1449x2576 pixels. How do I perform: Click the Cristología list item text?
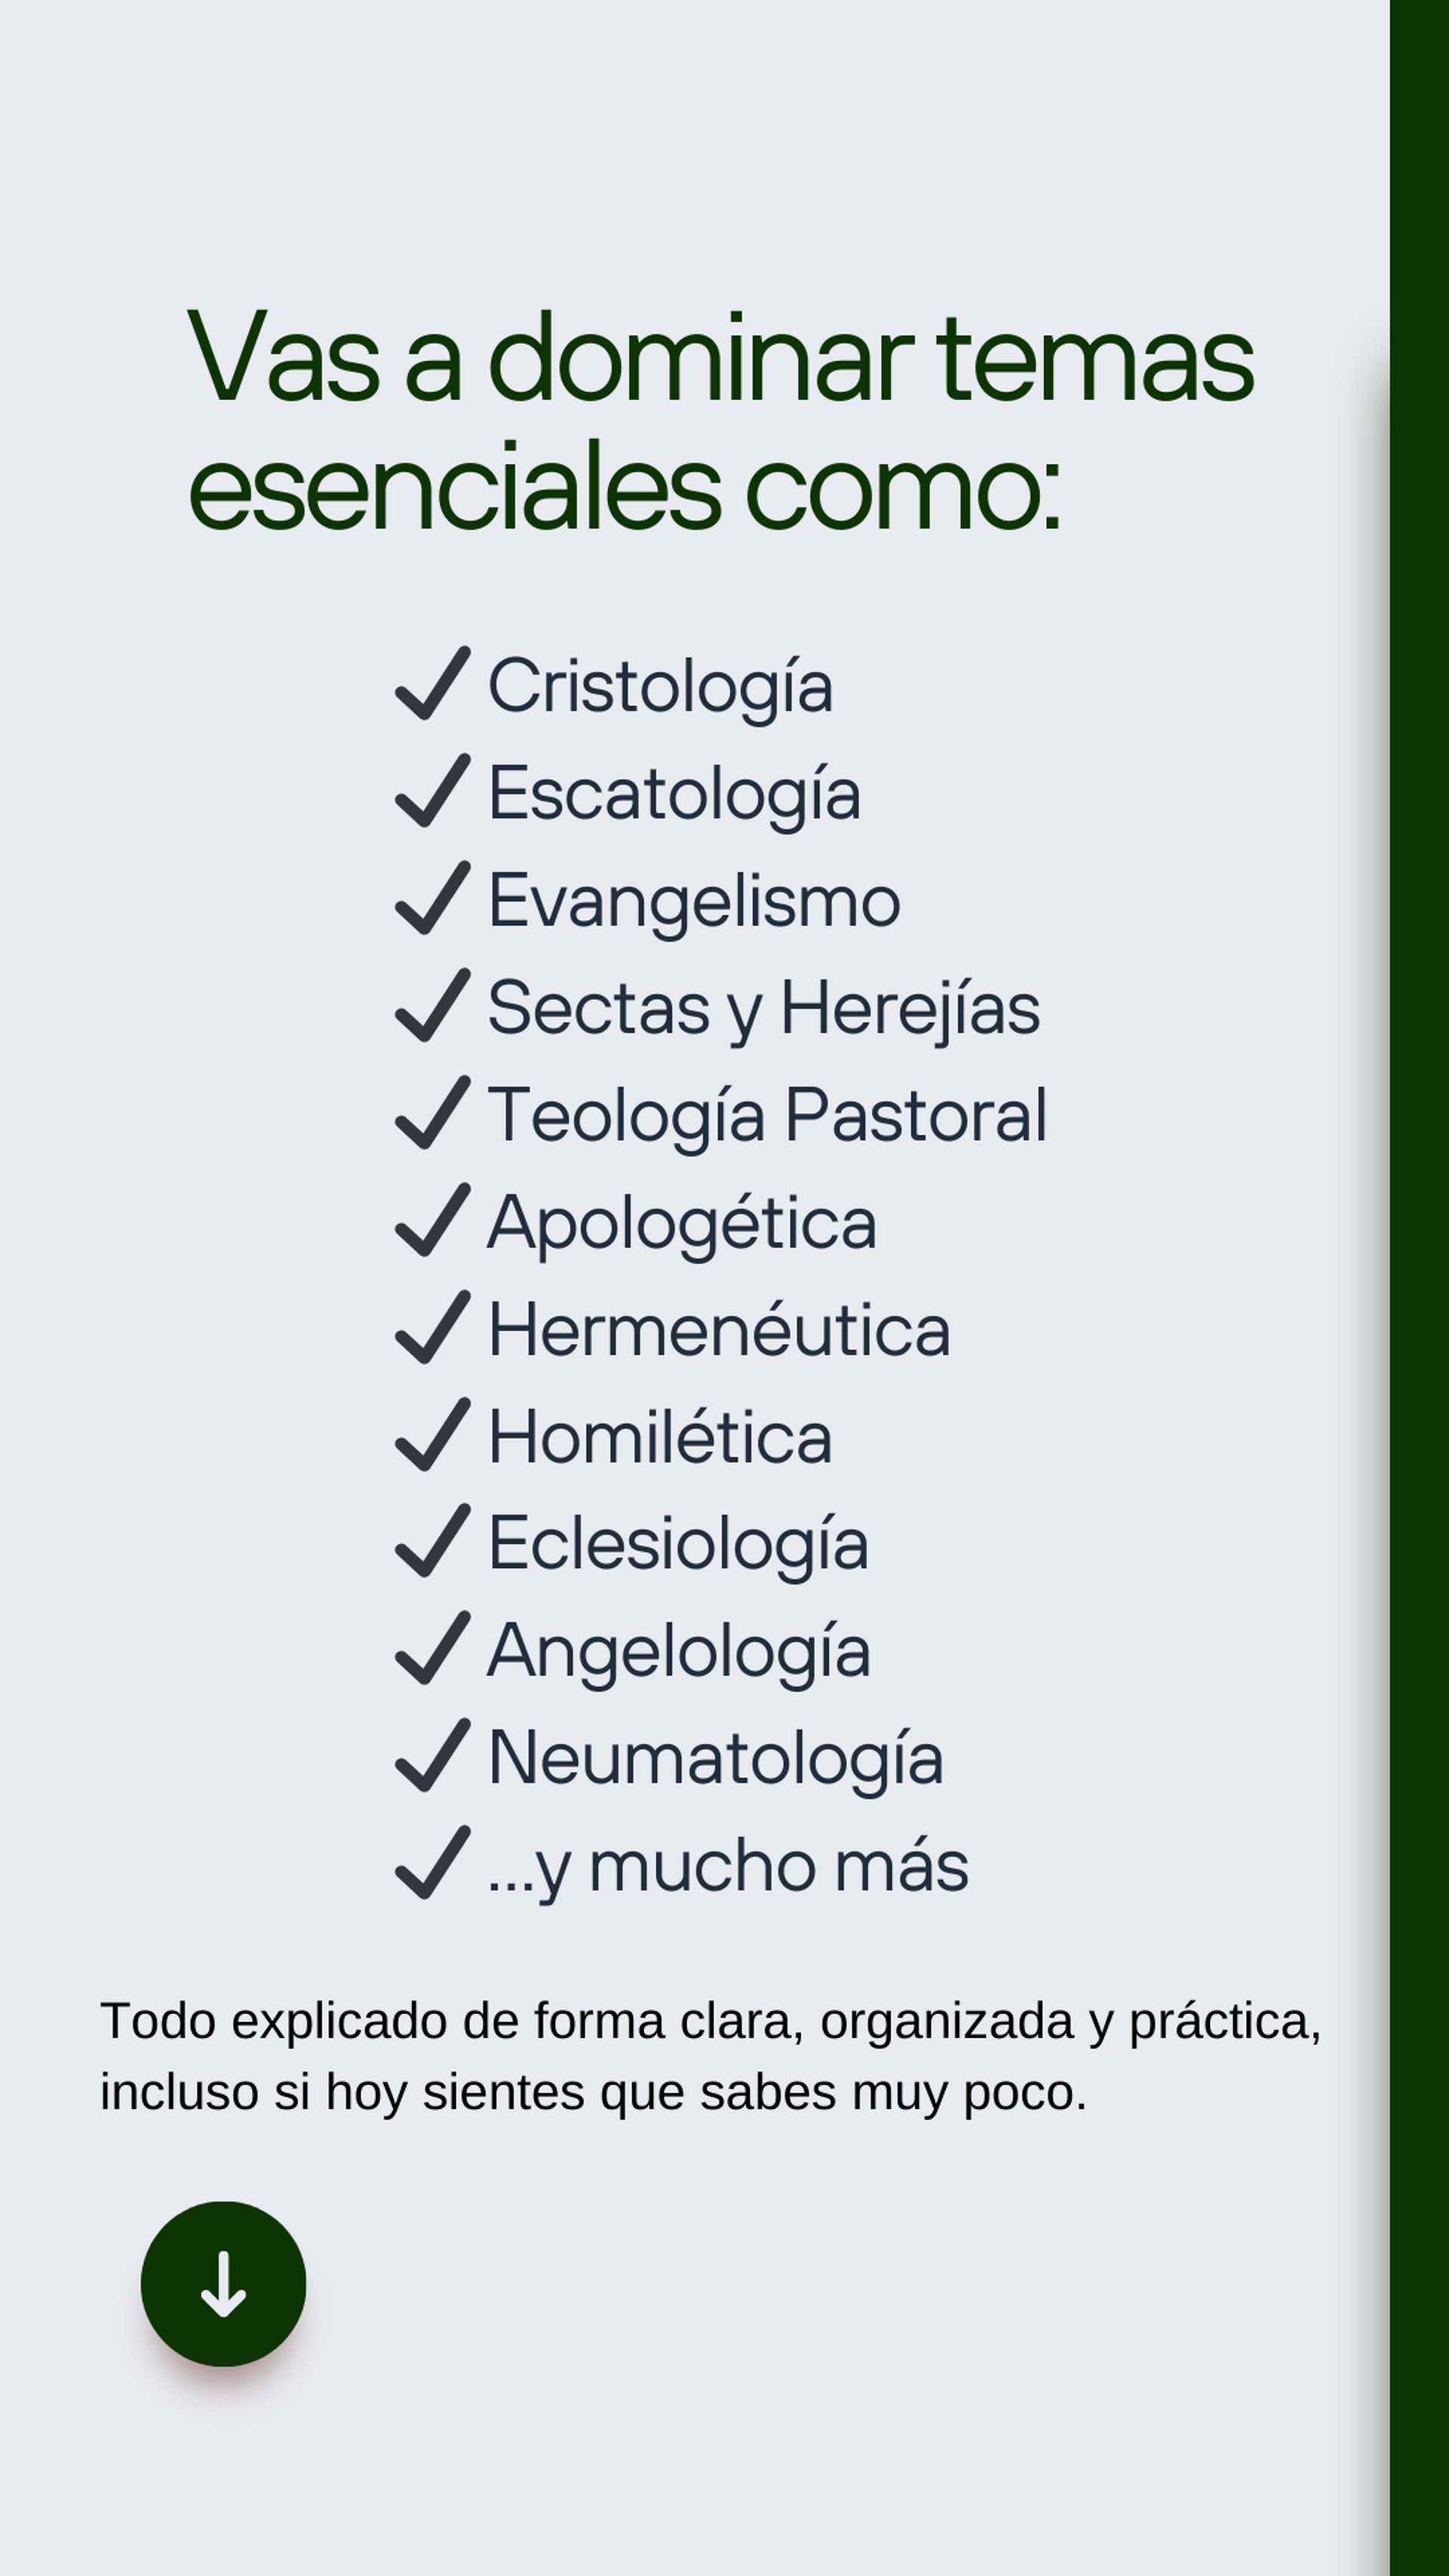pyautogui.click(x=660, y=687)
